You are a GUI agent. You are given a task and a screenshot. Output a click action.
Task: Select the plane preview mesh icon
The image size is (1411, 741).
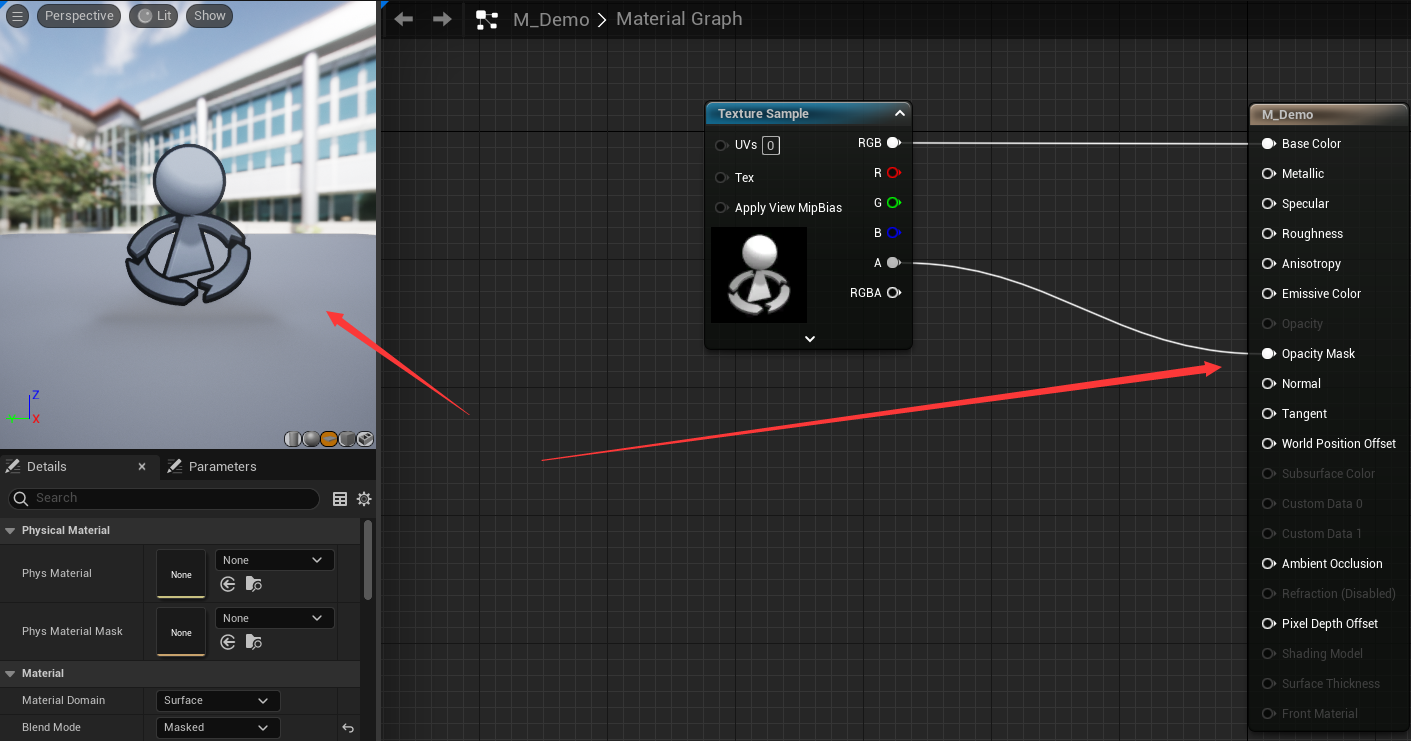(329, 439)
